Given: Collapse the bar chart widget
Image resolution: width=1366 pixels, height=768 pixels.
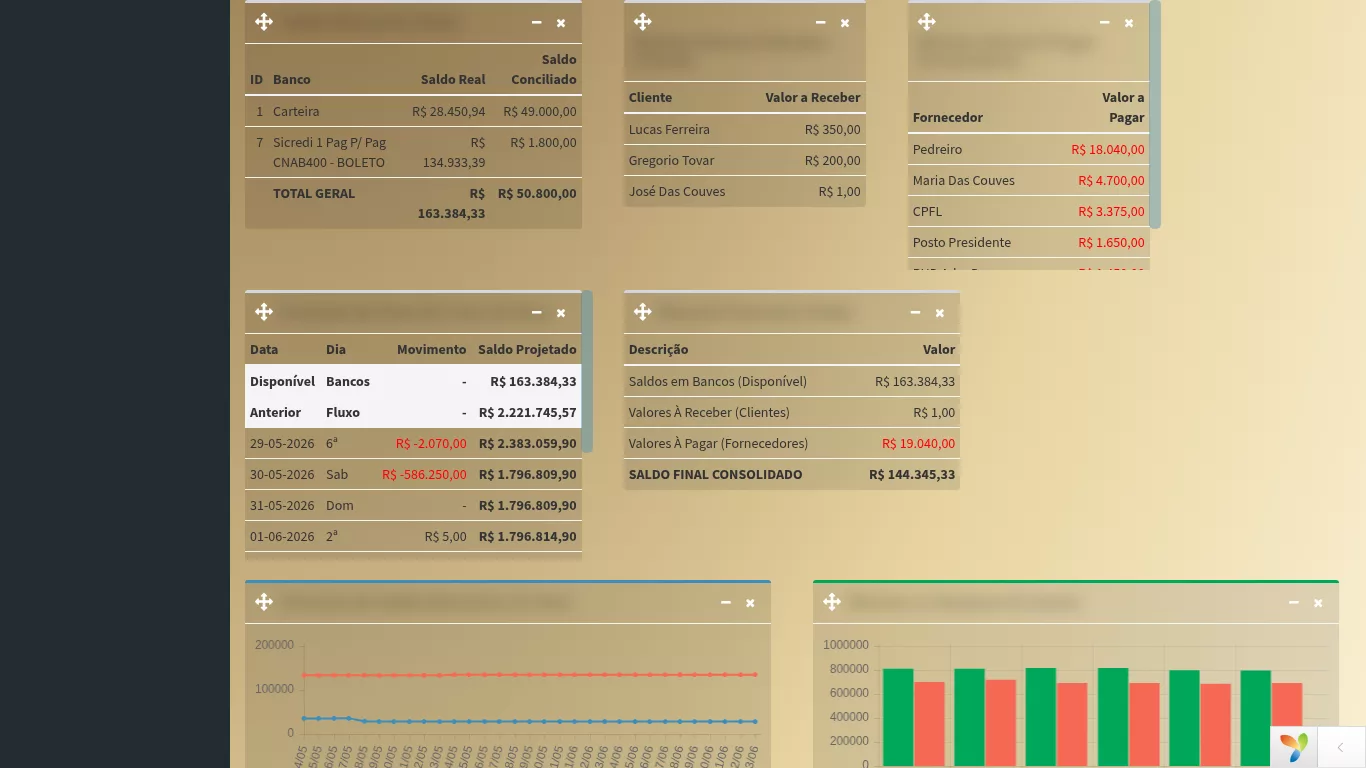Looking at the screenshot, I should click(x=1294, y=602).
